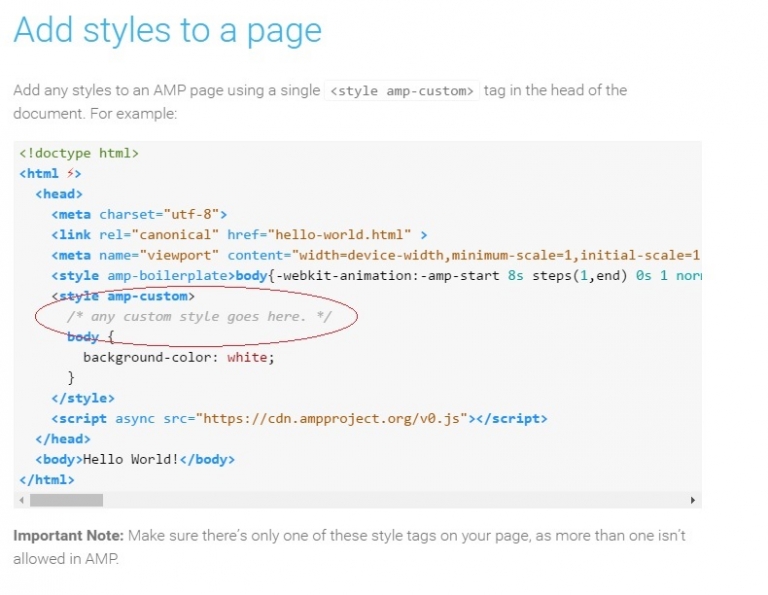768x595 pixels.
Task: Click the inline <style amp-custom> code snippet
Action: pos(403,91)
